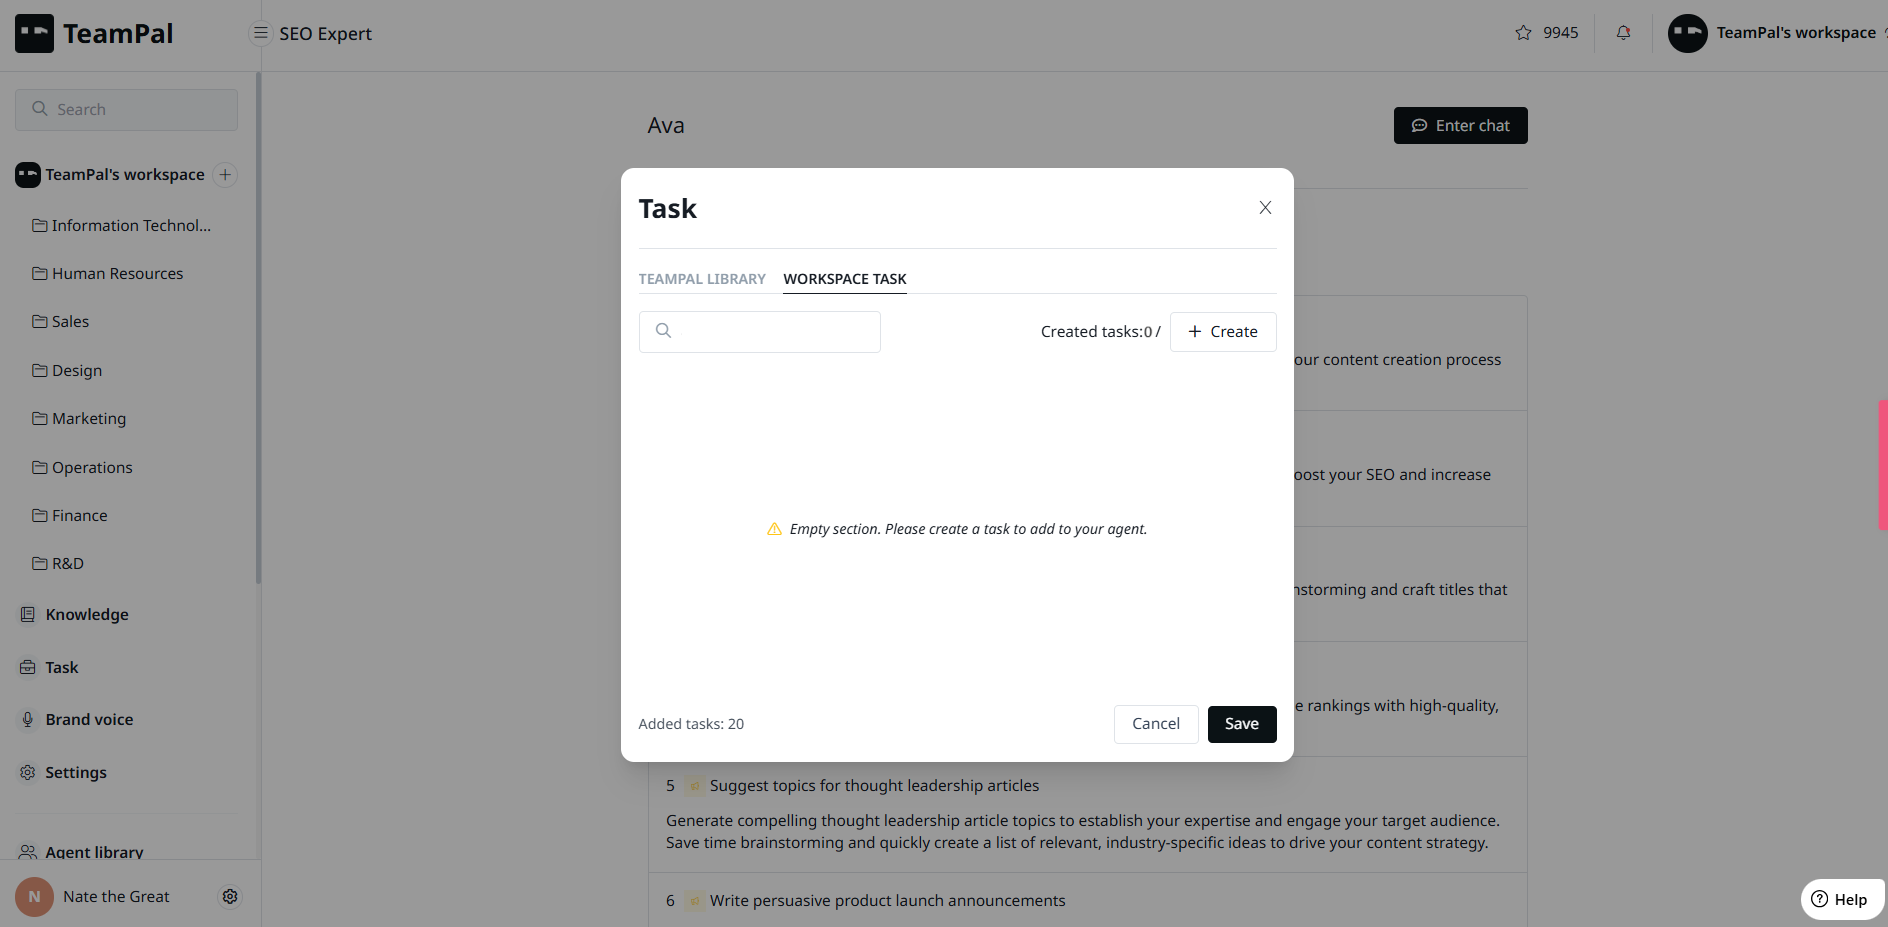This screenshot has width=1888, height=927.
Task: Open the notifications bell
Action: (x=1623, y=33)
